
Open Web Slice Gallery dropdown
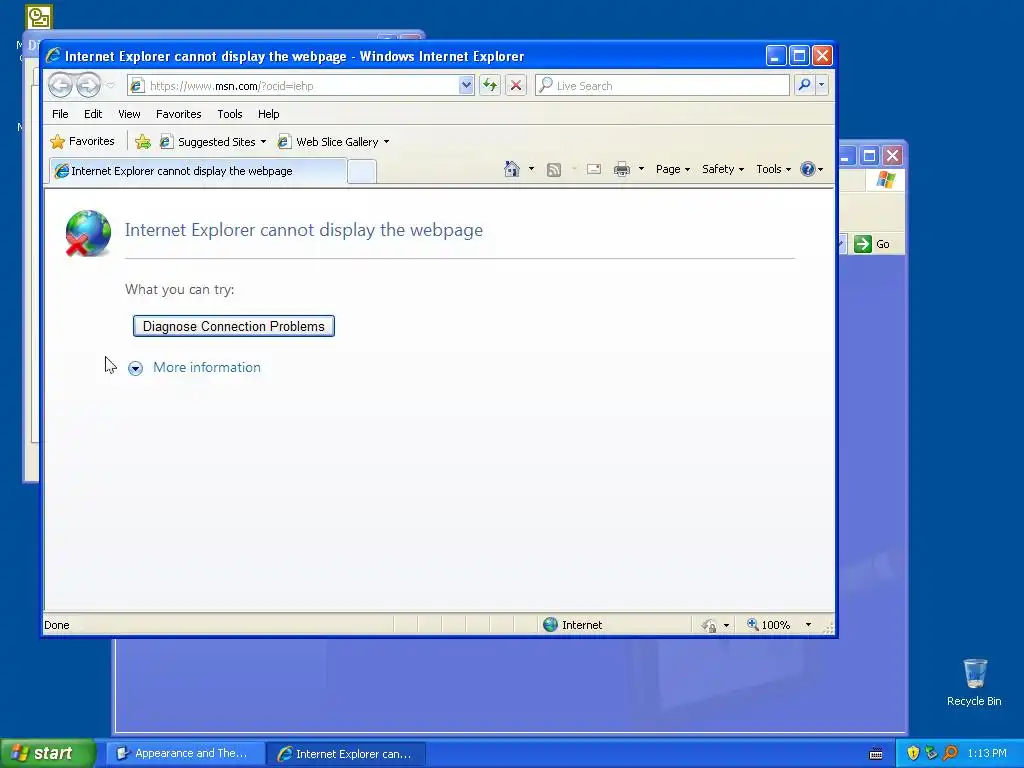334,142
